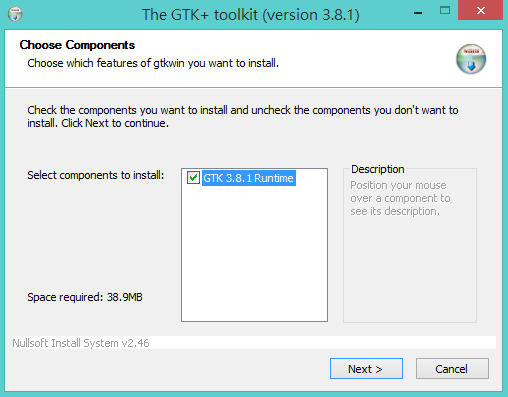This screenshot has height=397, width=508.
Task: Click the Choose which features of gtkwin subtitle
Action: click(x=153, y=63)
